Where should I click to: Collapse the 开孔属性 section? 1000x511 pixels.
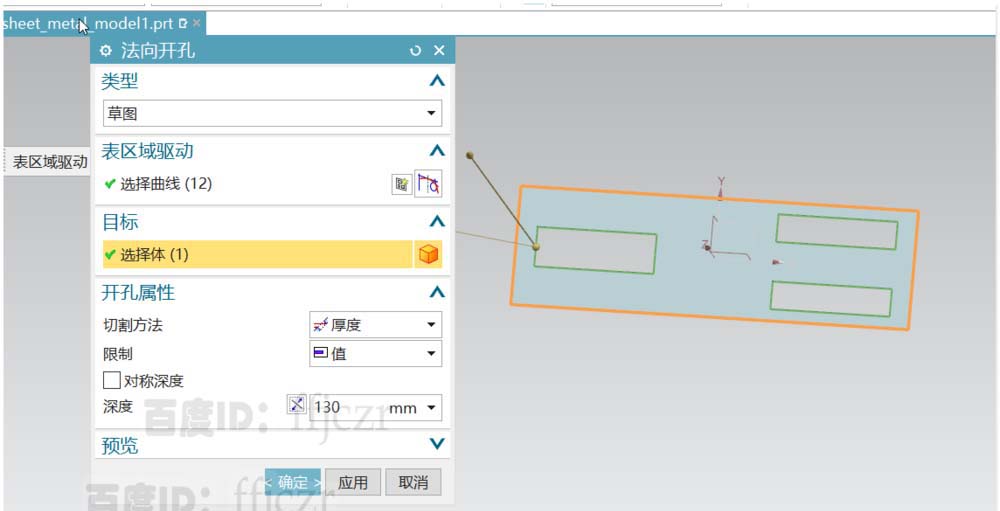tap(437, 292)
